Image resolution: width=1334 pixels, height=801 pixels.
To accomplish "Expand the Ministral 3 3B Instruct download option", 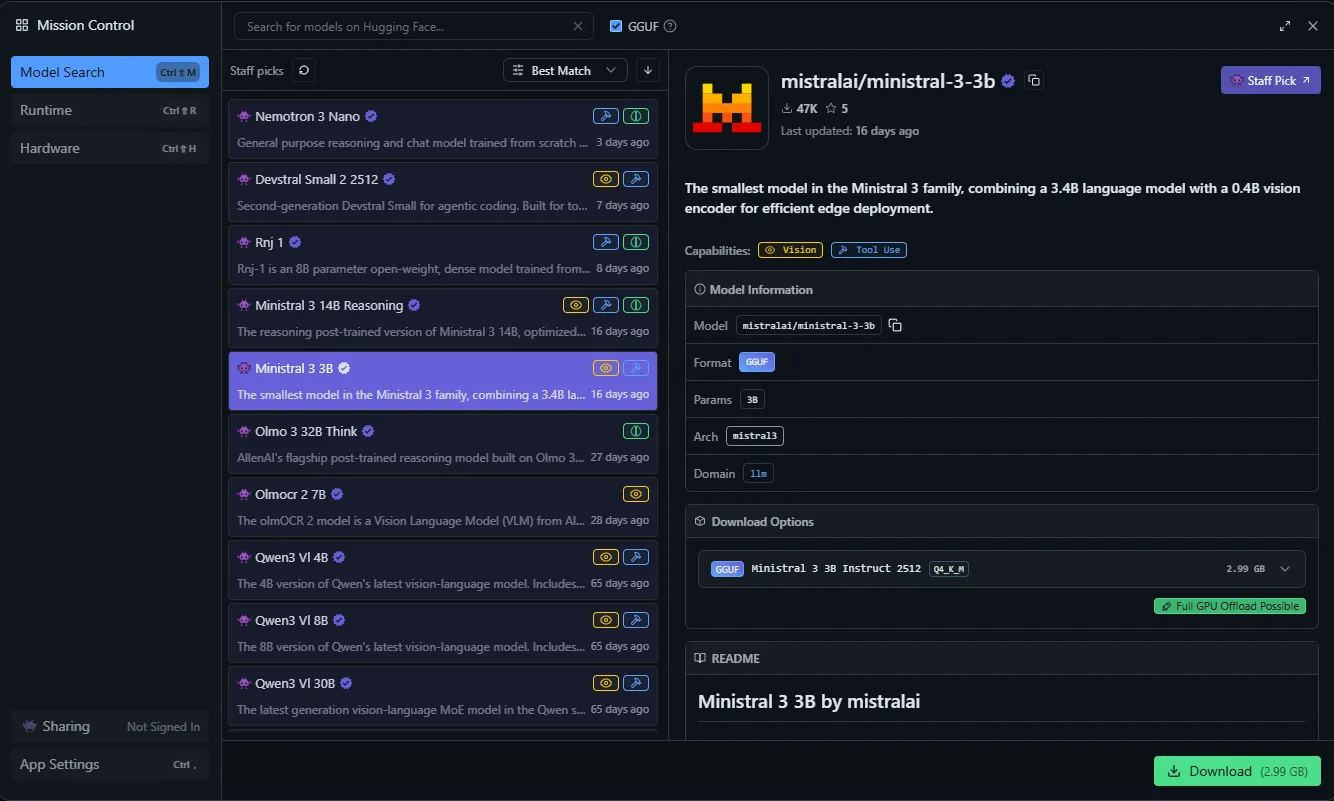I will pos(1285,569).
